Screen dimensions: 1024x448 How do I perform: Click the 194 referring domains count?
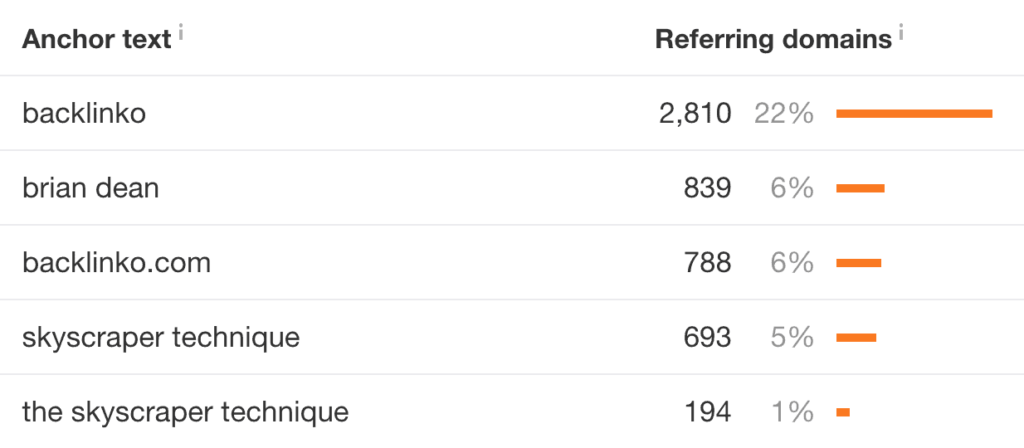pos(708,411)
